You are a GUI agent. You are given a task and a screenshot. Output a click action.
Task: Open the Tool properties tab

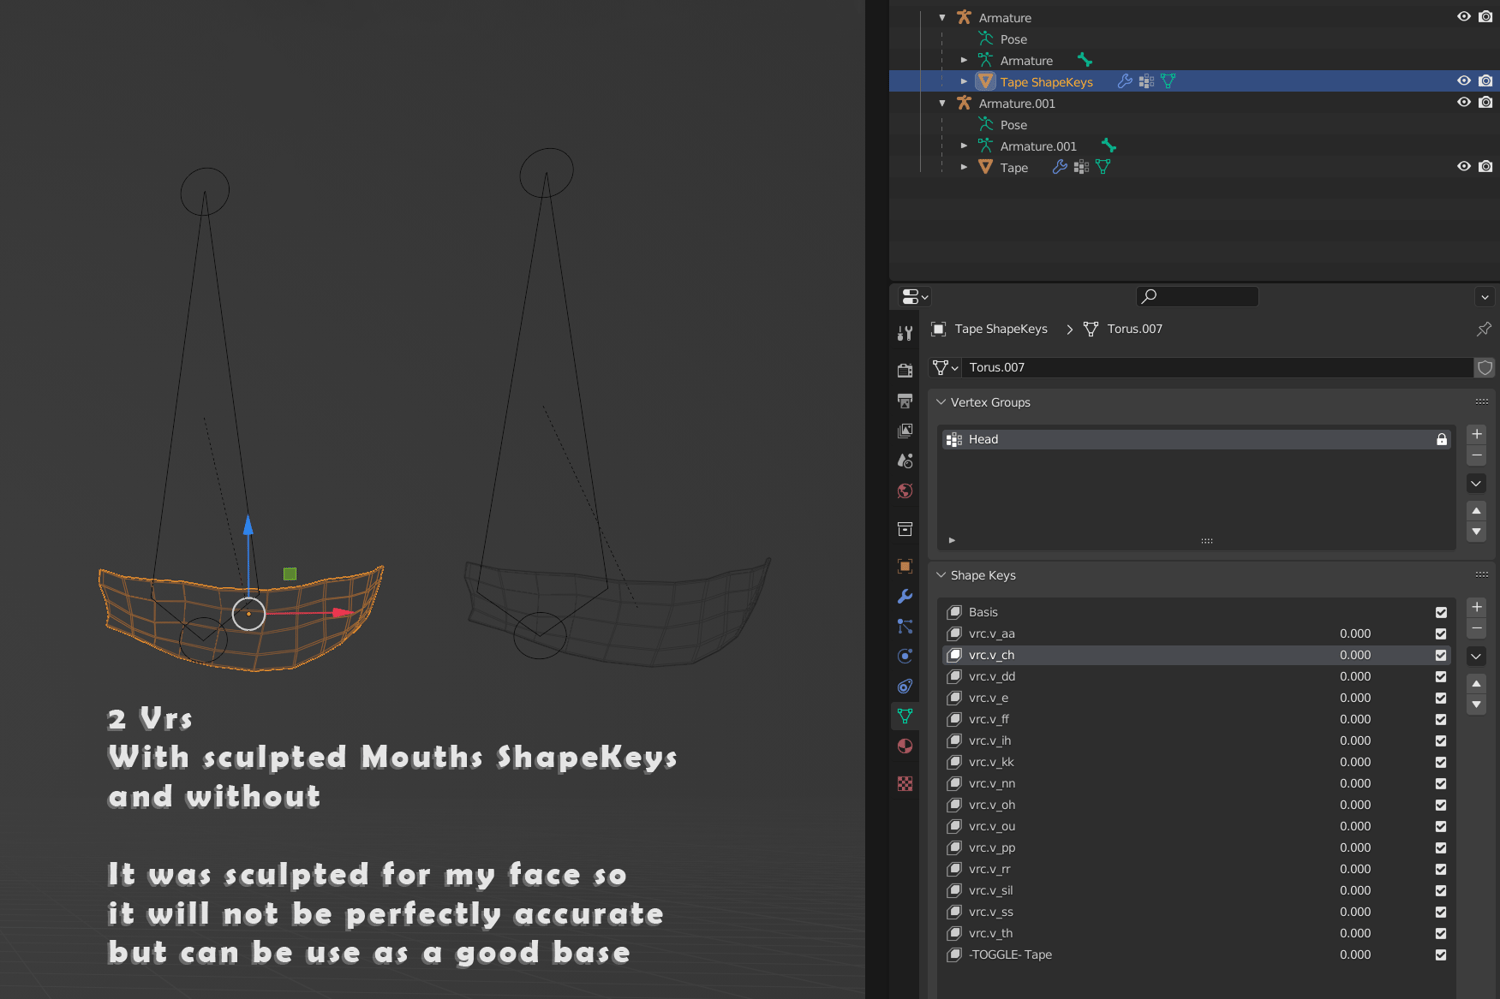[905, 333]
